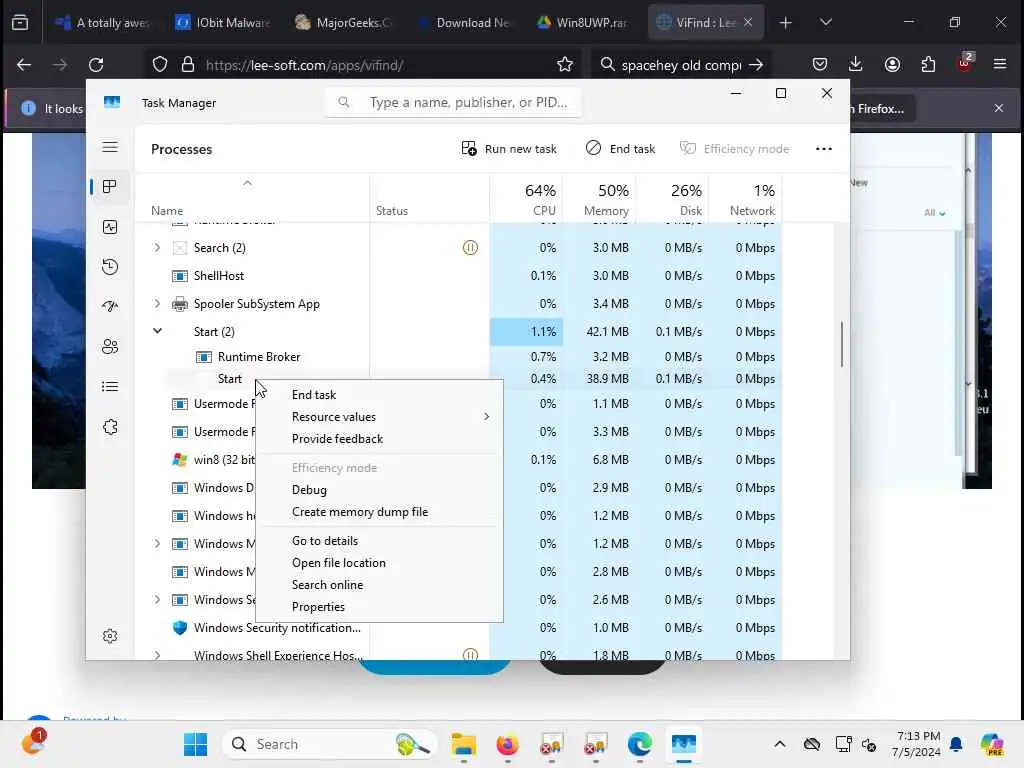This screenshot has height=768, width=1024.
Task: Open Firefox from the taskbar
Action: pos(507,744)
